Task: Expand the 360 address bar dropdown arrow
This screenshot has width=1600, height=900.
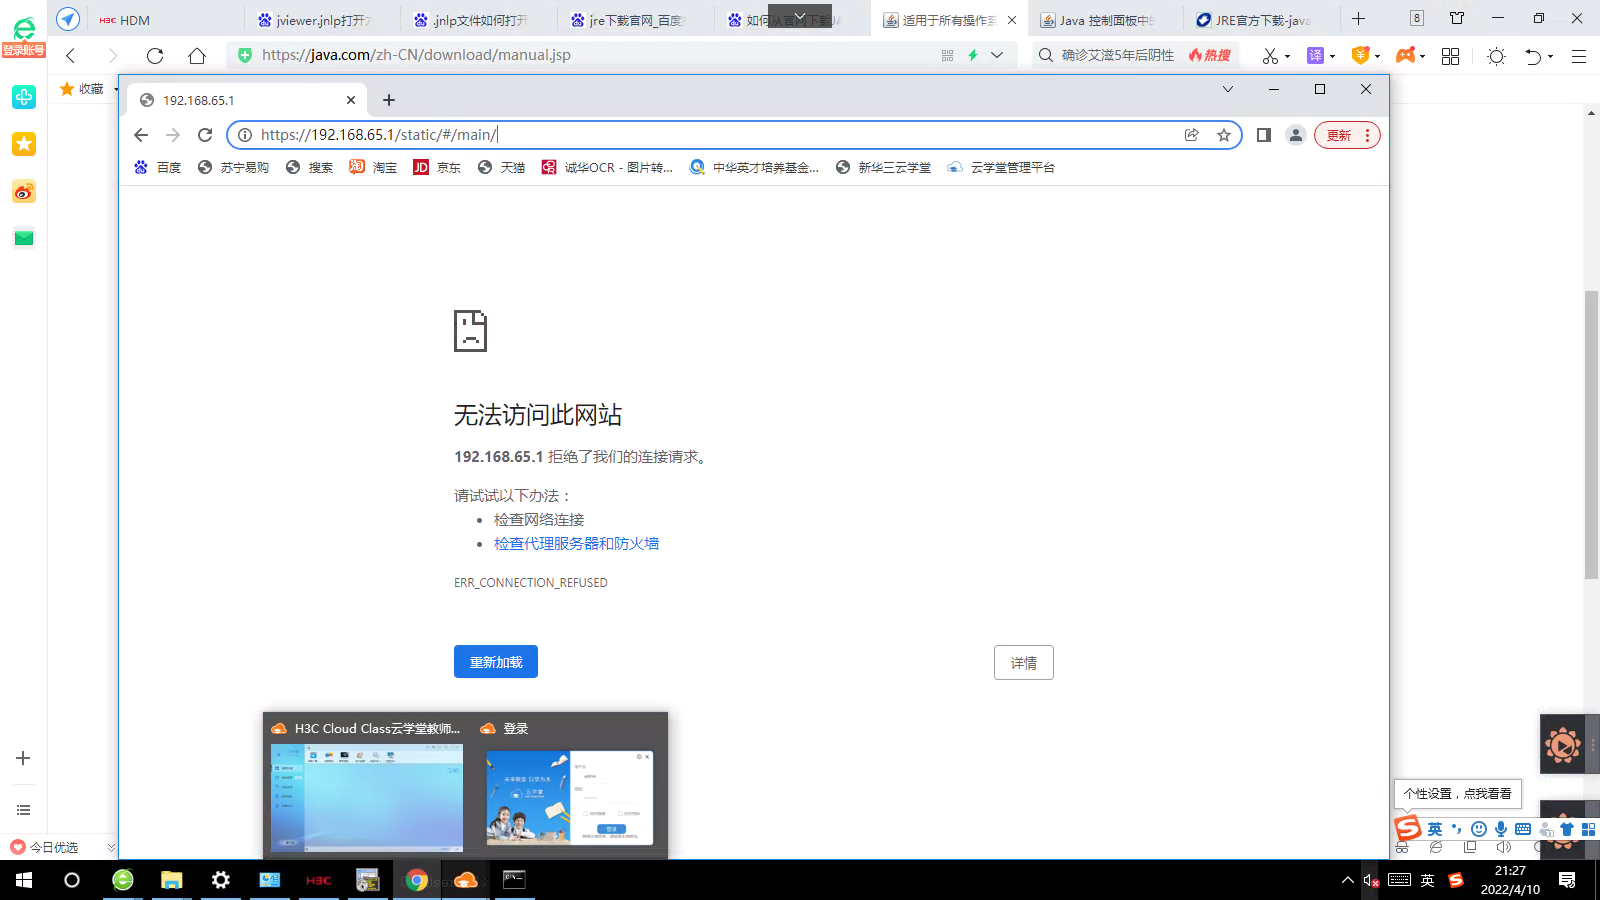Action: 997,55
